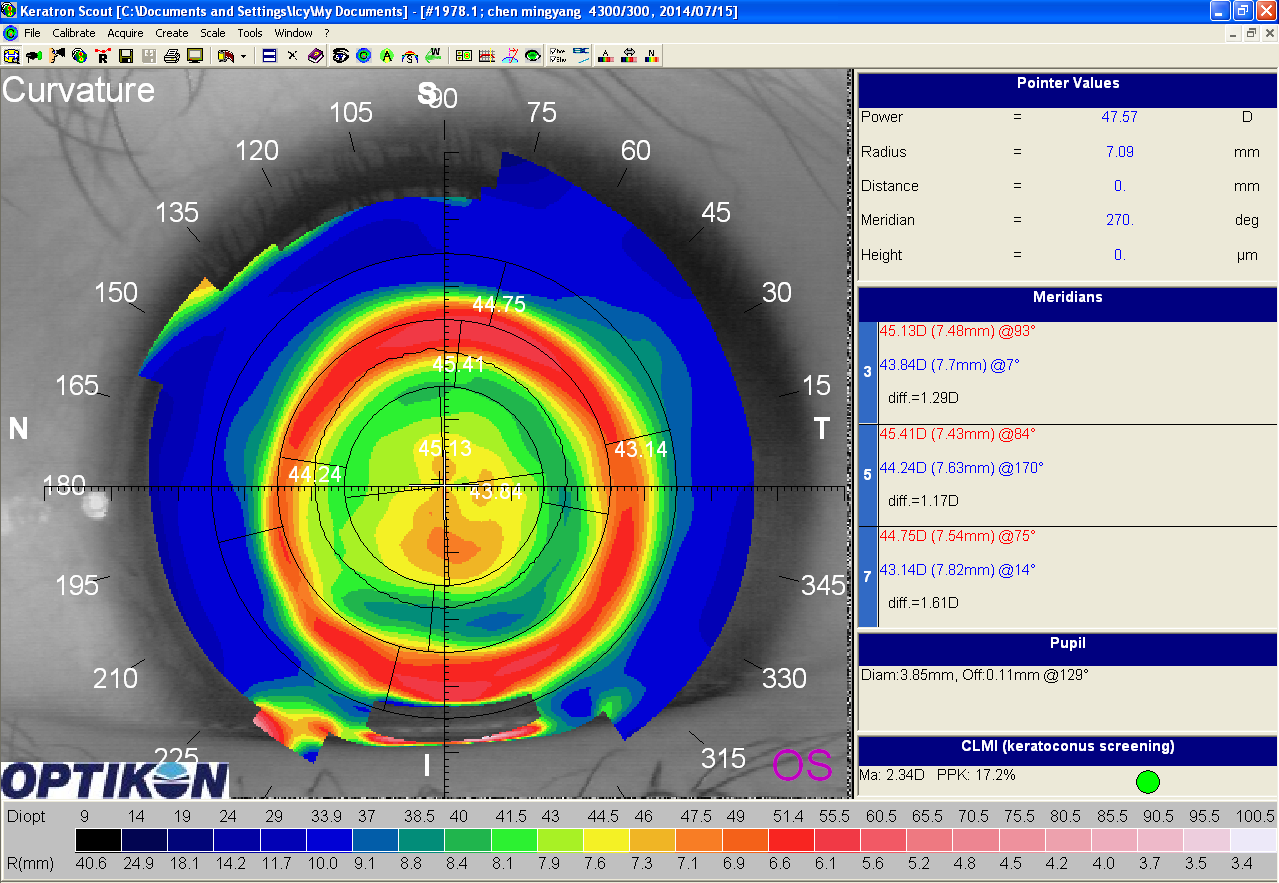Open the Scale menu
This screenshot has width=1279, height=883.
(x=212, y=33)
